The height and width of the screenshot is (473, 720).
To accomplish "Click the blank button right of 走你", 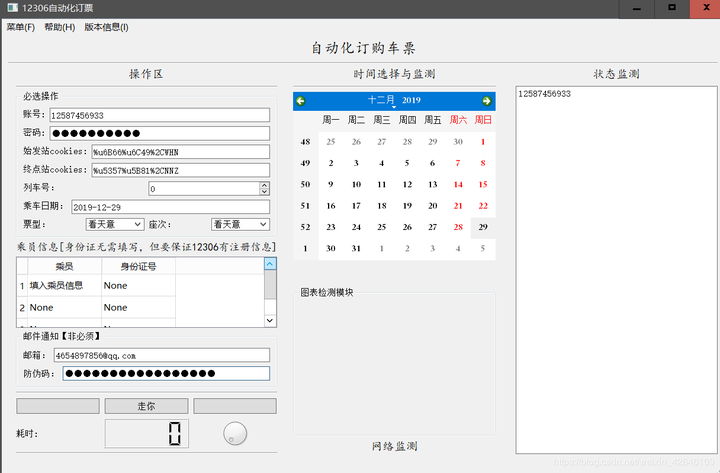I will pyautogui.click(x=235, y=406).
